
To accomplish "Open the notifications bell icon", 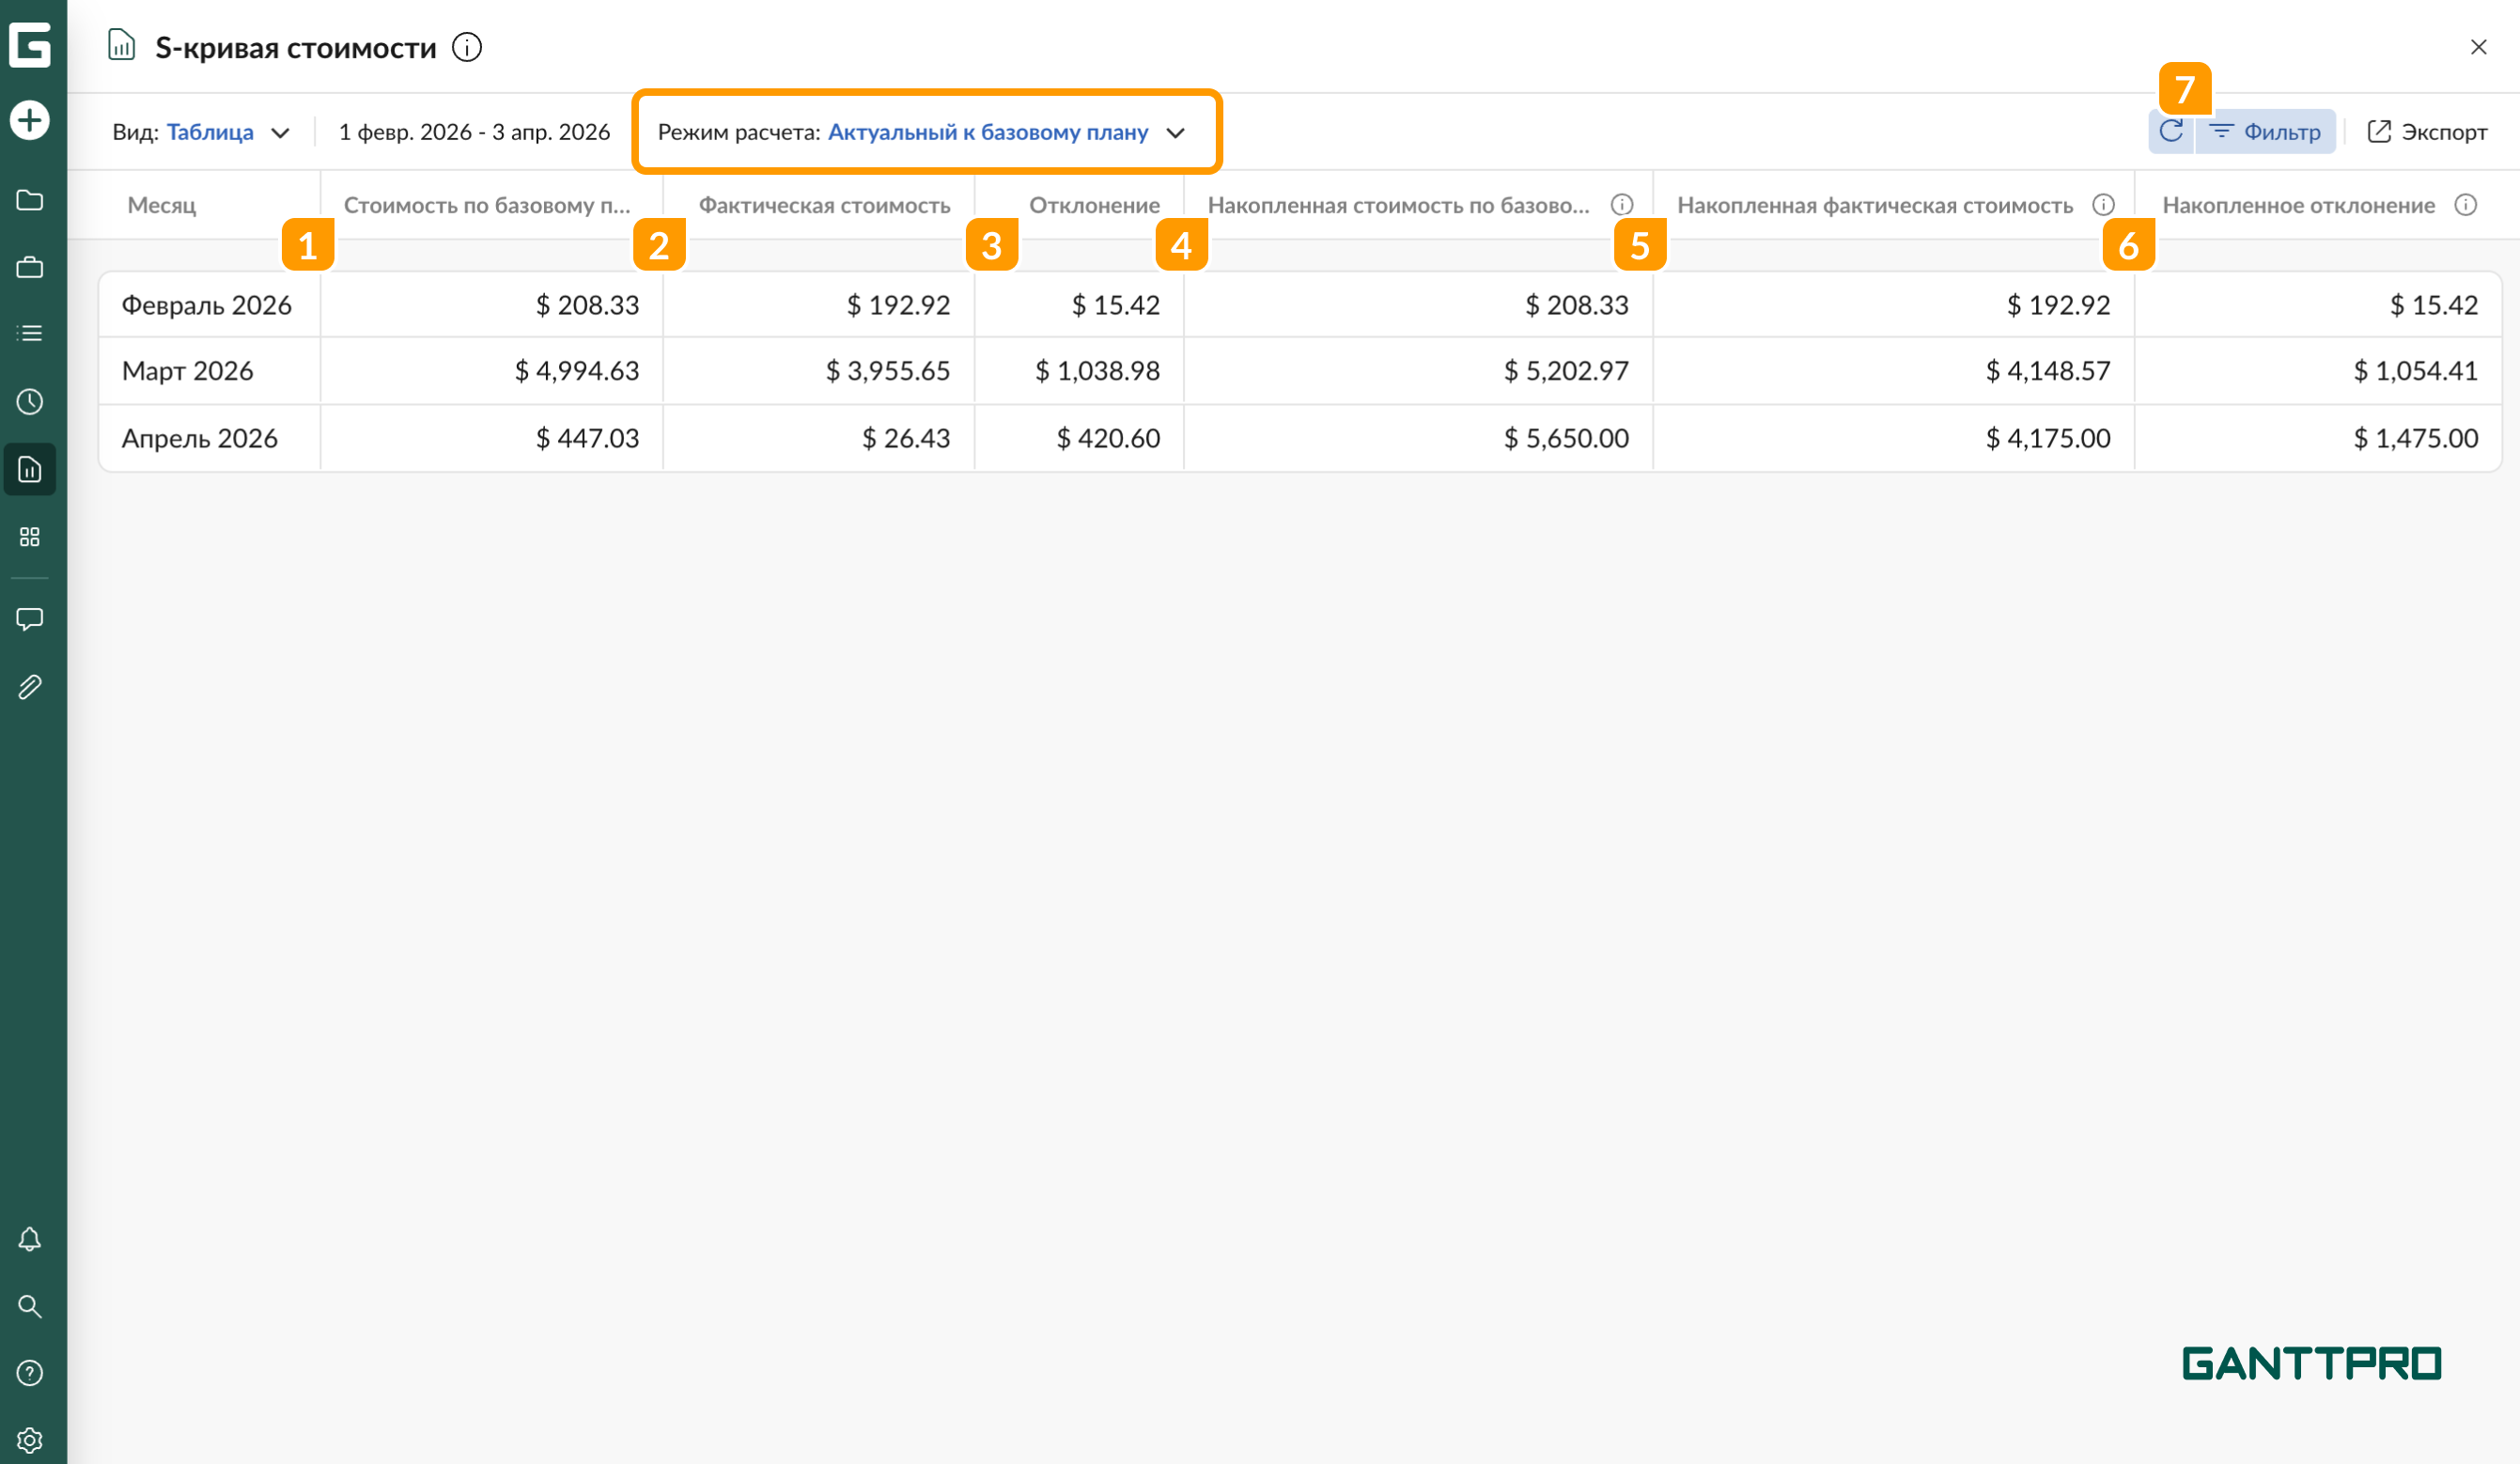I will [30, 1239].
